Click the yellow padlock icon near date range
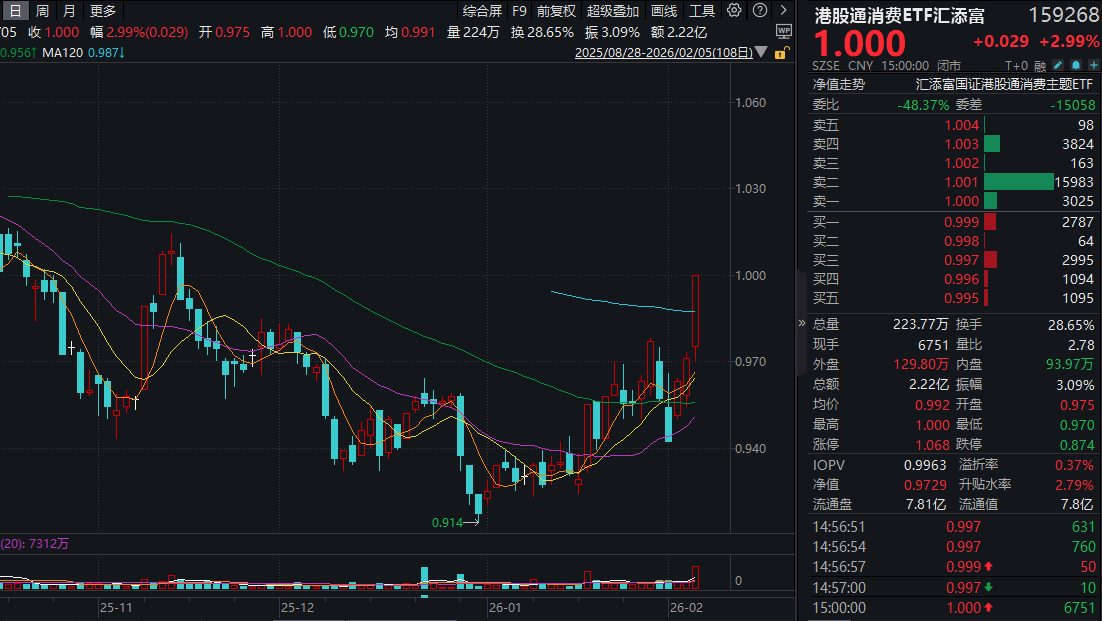This screenshot has height=621, width=1102. click(x=781, y=52)
